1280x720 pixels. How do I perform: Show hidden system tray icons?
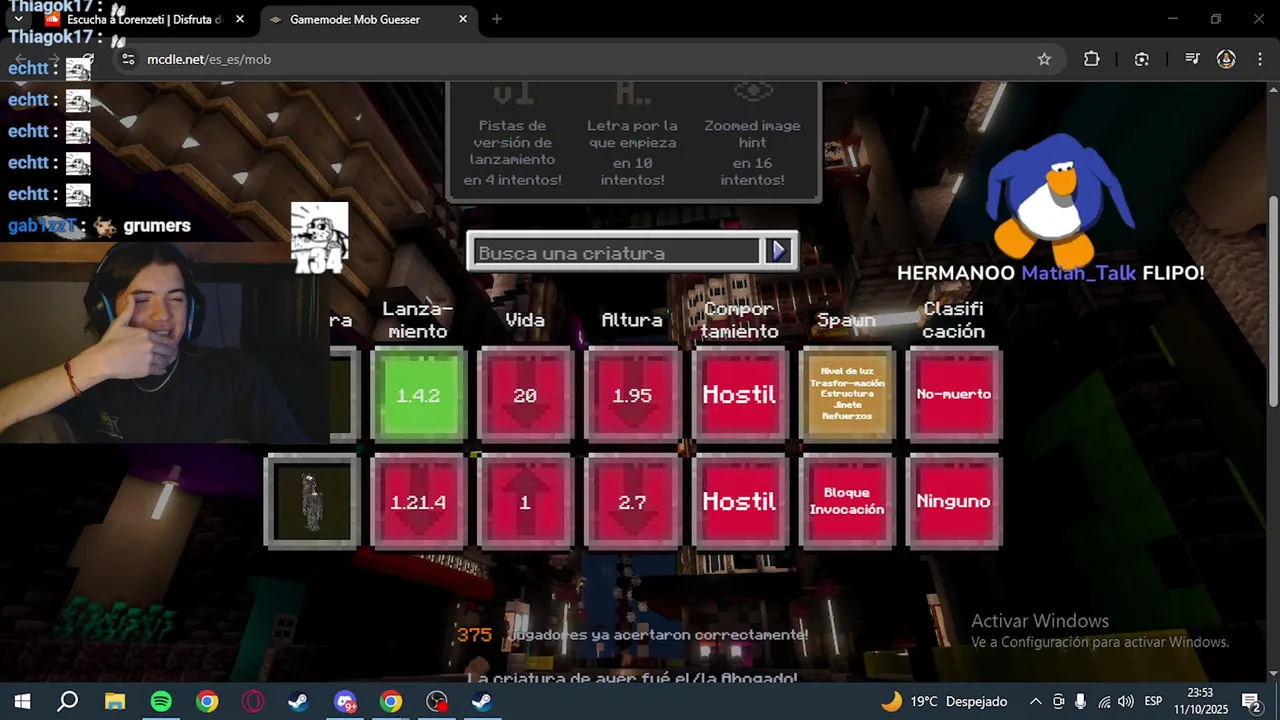coord(1035,701)
